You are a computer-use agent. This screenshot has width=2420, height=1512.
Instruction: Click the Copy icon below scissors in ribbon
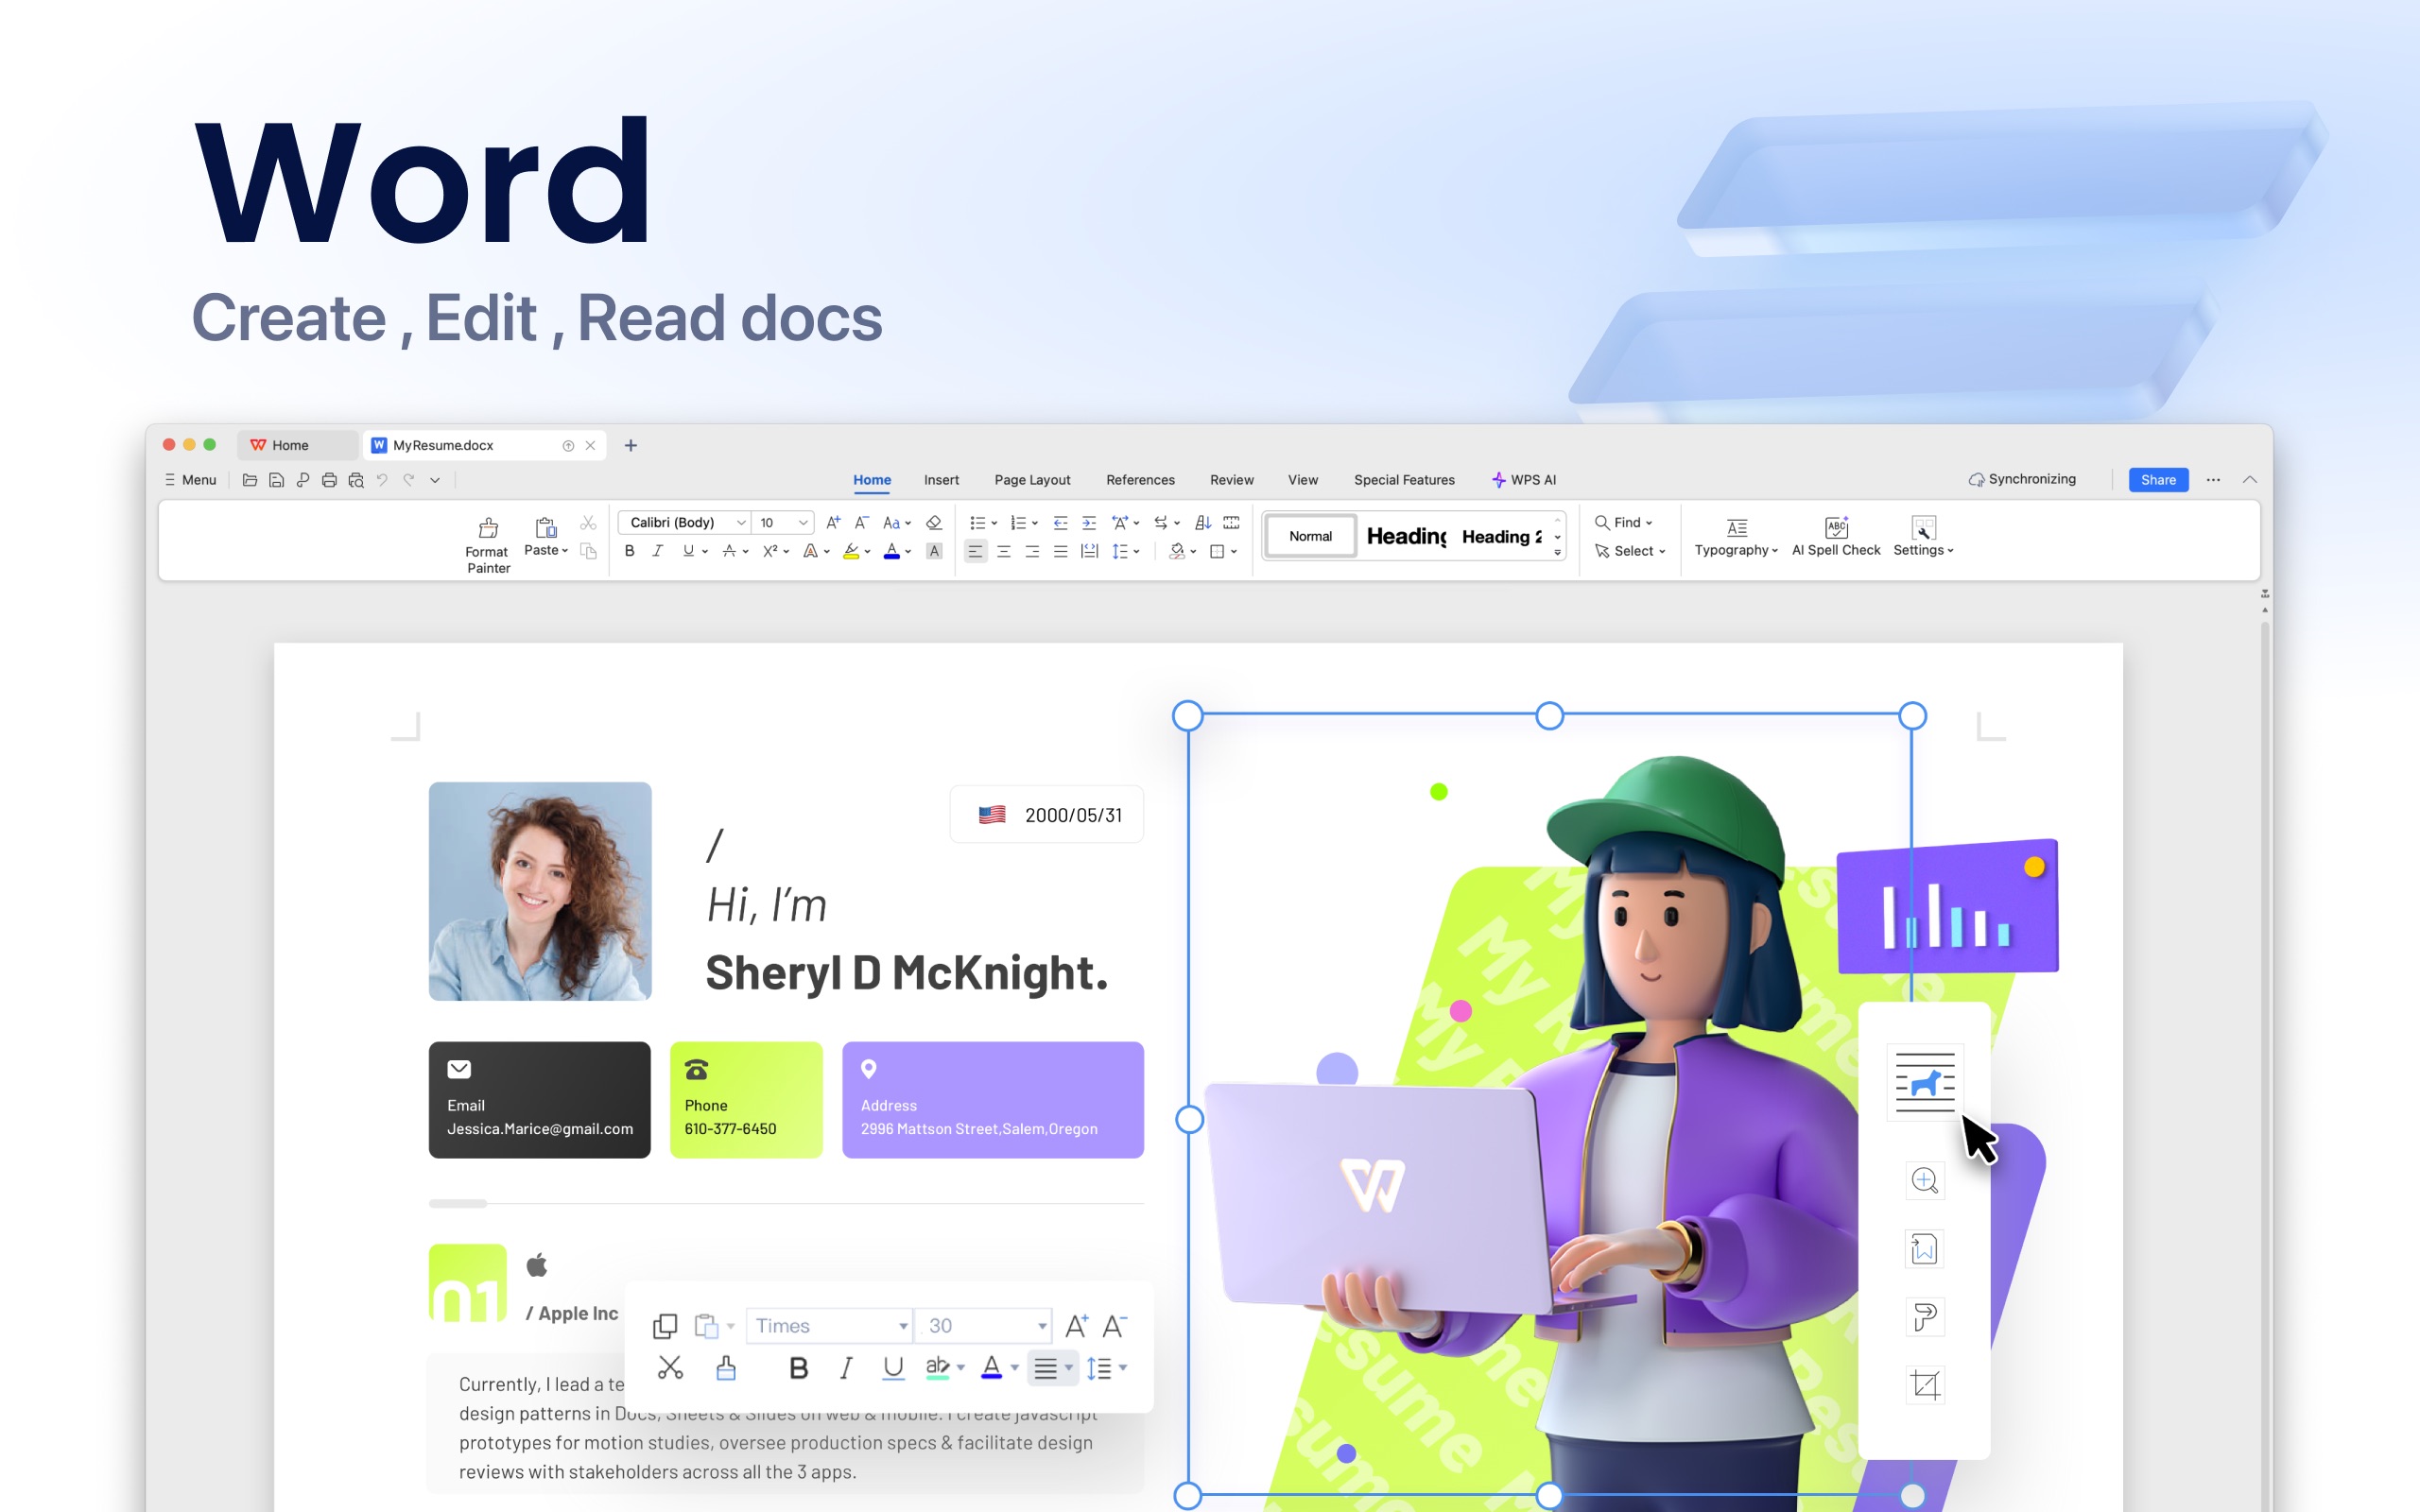pyautogui.click(x=588, y=551)
